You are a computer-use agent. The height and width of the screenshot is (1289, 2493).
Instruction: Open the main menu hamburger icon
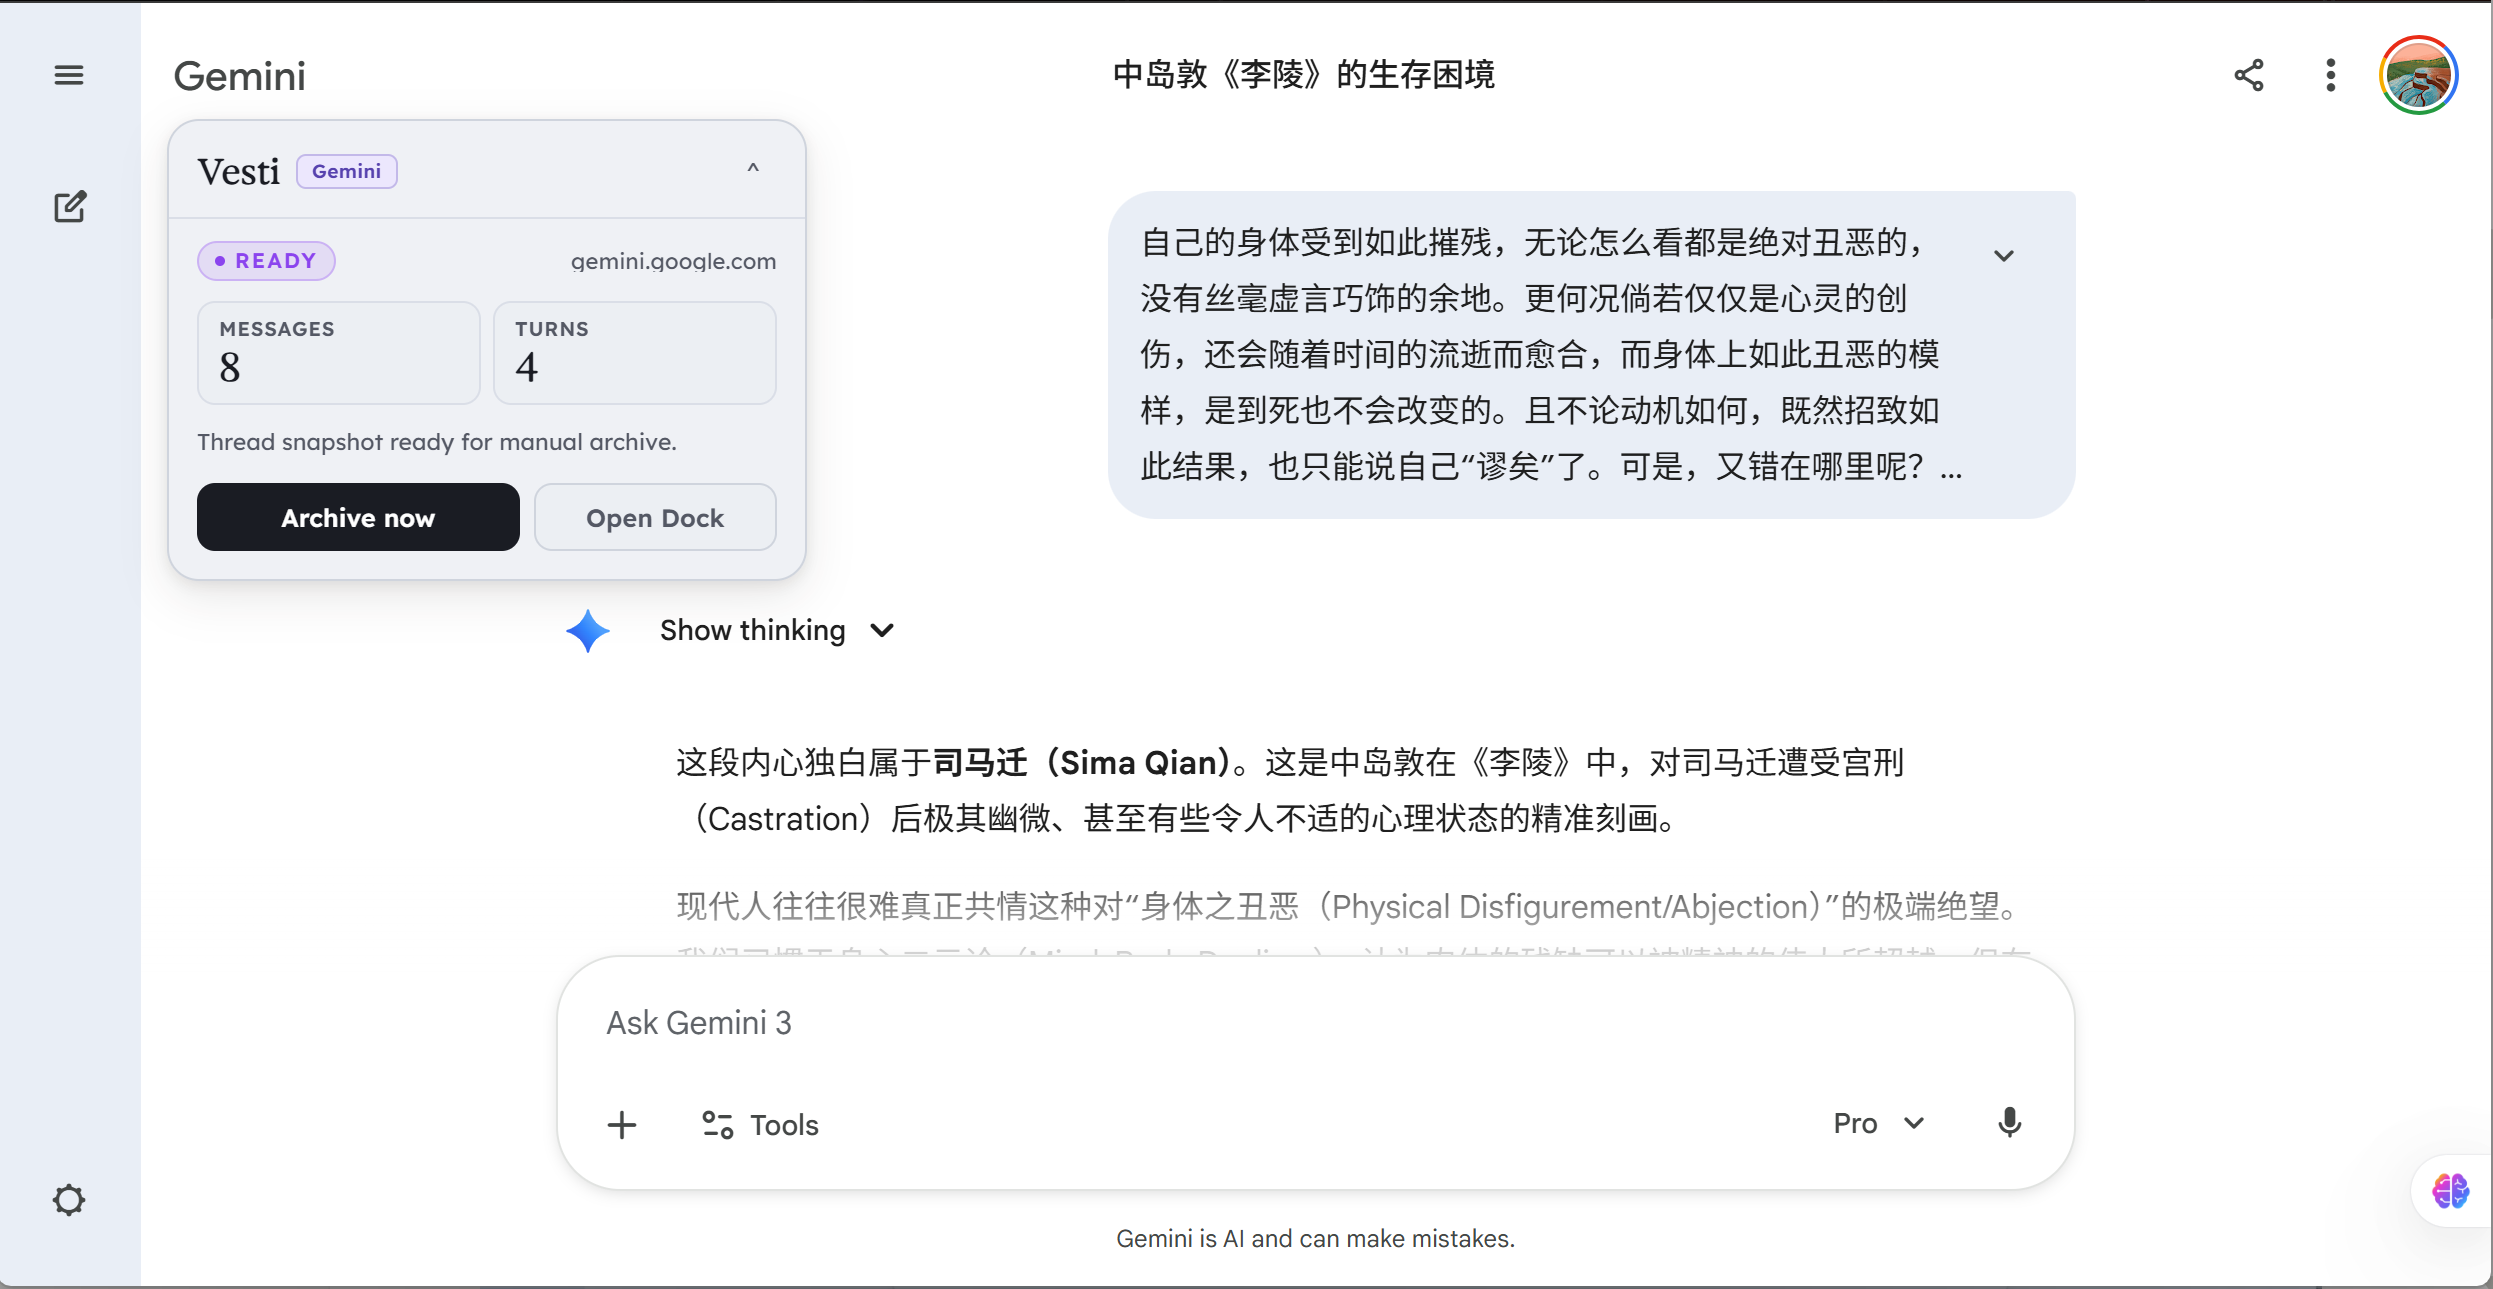(x=69, y=75)
